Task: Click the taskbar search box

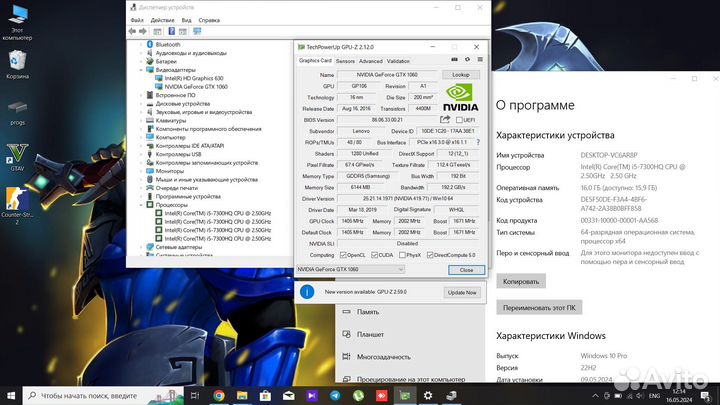Action: 103,395
